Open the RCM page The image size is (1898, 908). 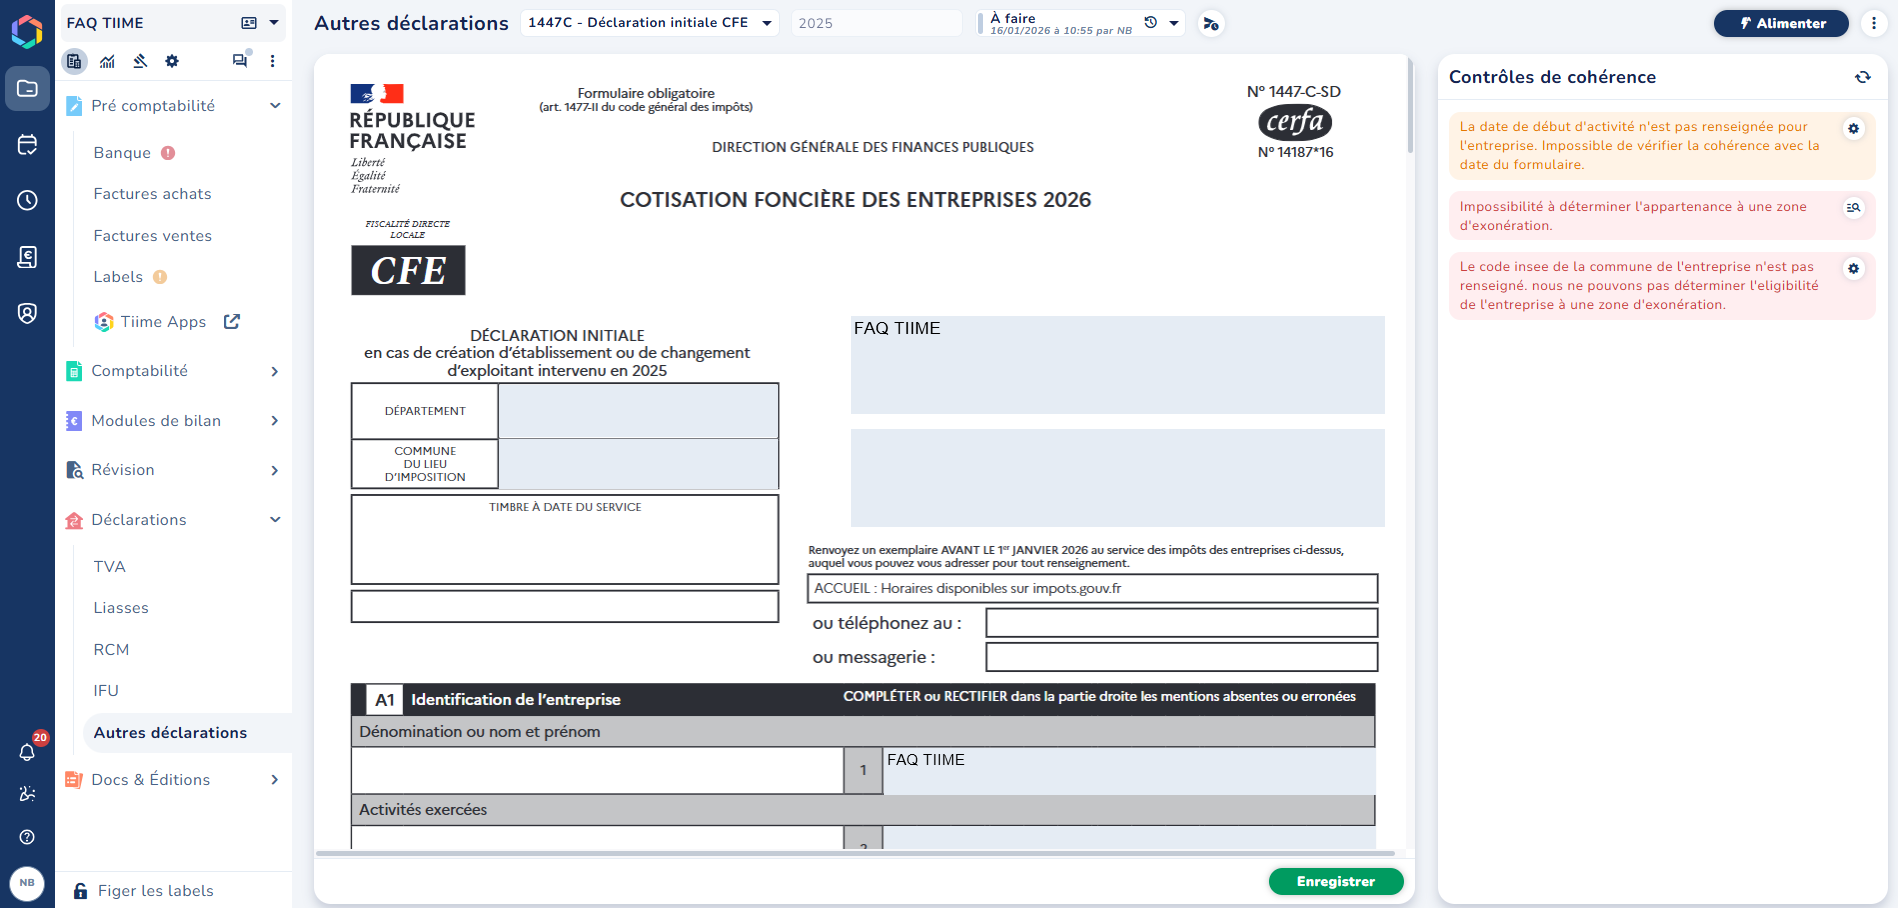(x=111, y=650)
